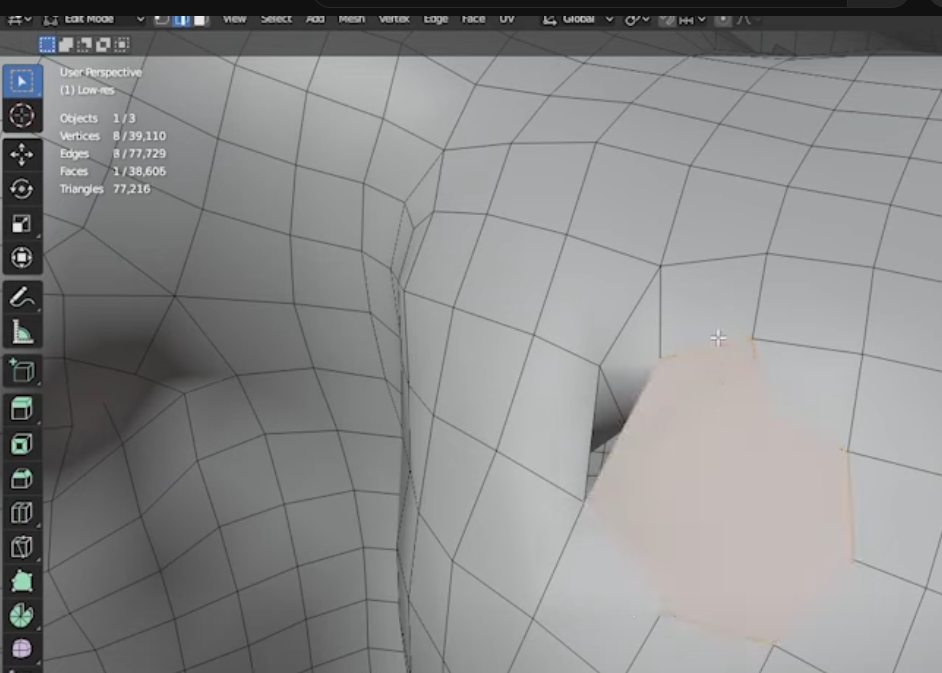
Task: Choose the Measure tool
Action: pos(21,332)
